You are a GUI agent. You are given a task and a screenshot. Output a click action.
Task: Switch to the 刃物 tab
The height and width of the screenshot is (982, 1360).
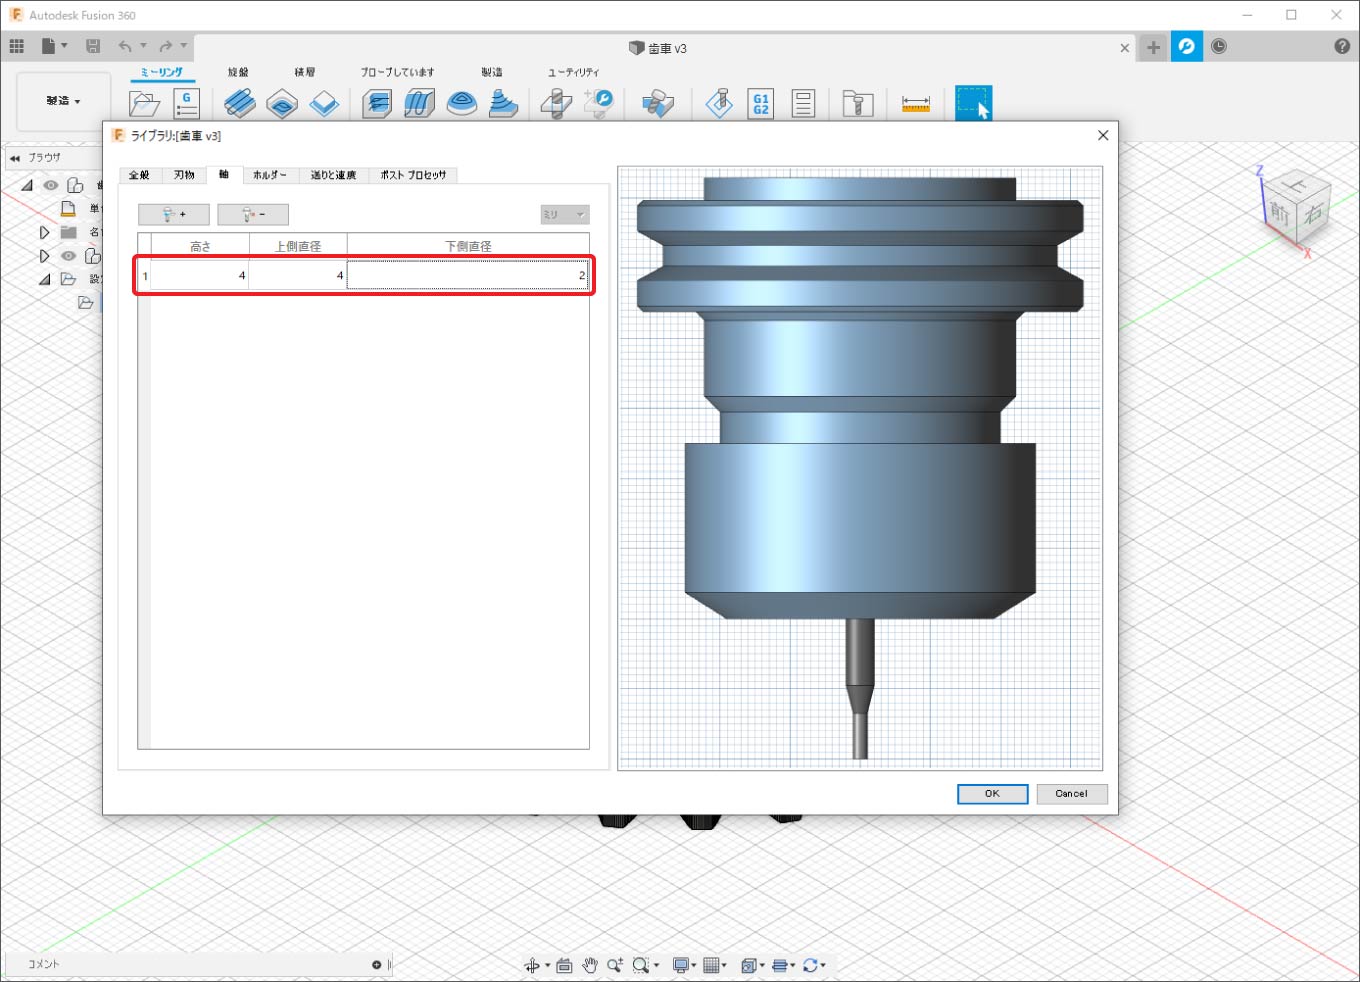point(184,175)
